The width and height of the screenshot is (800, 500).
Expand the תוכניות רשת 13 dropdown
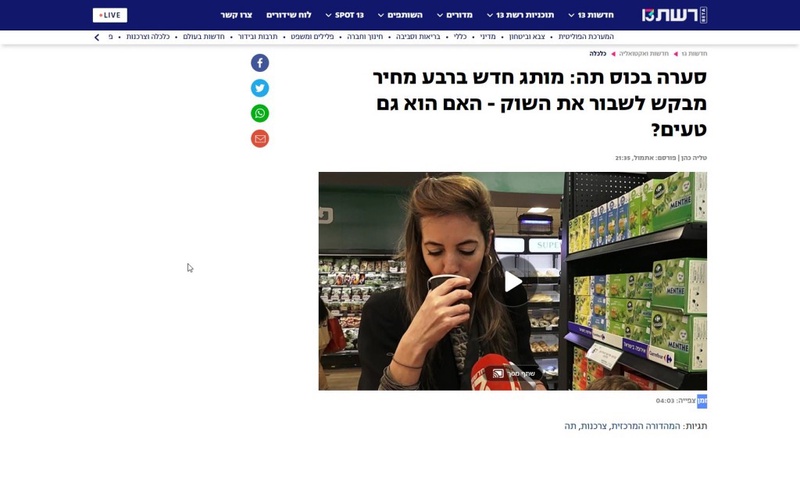(520, 15)
